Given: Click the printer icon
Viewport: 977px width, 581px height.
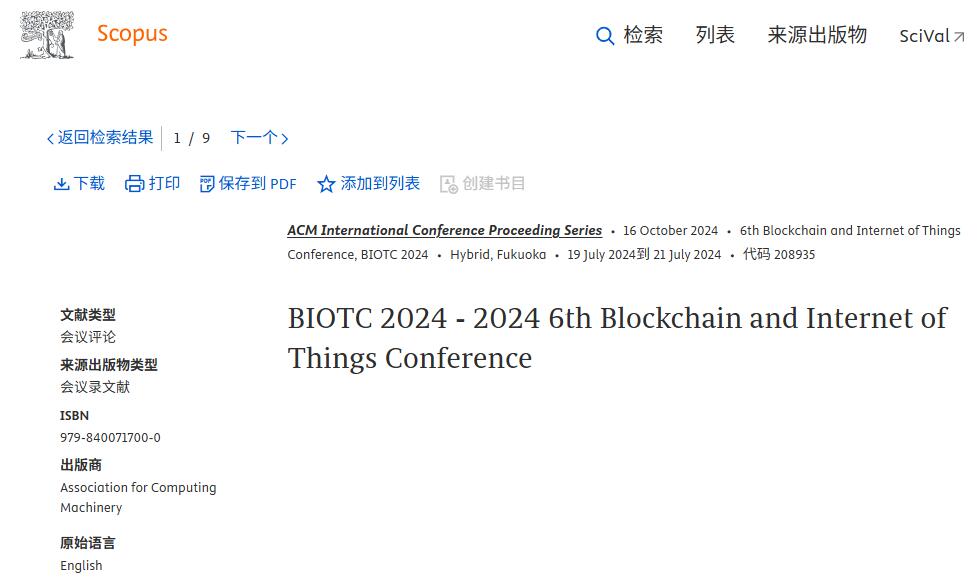Looking at the screenshot, I should [135, 184].
